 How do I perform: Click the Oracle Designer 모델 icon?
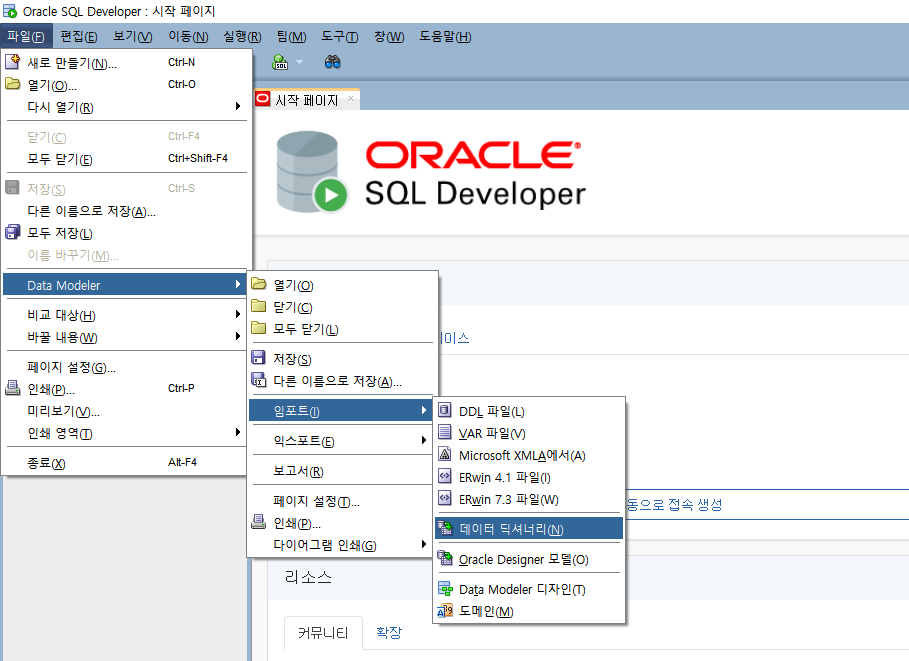[445, 558]
